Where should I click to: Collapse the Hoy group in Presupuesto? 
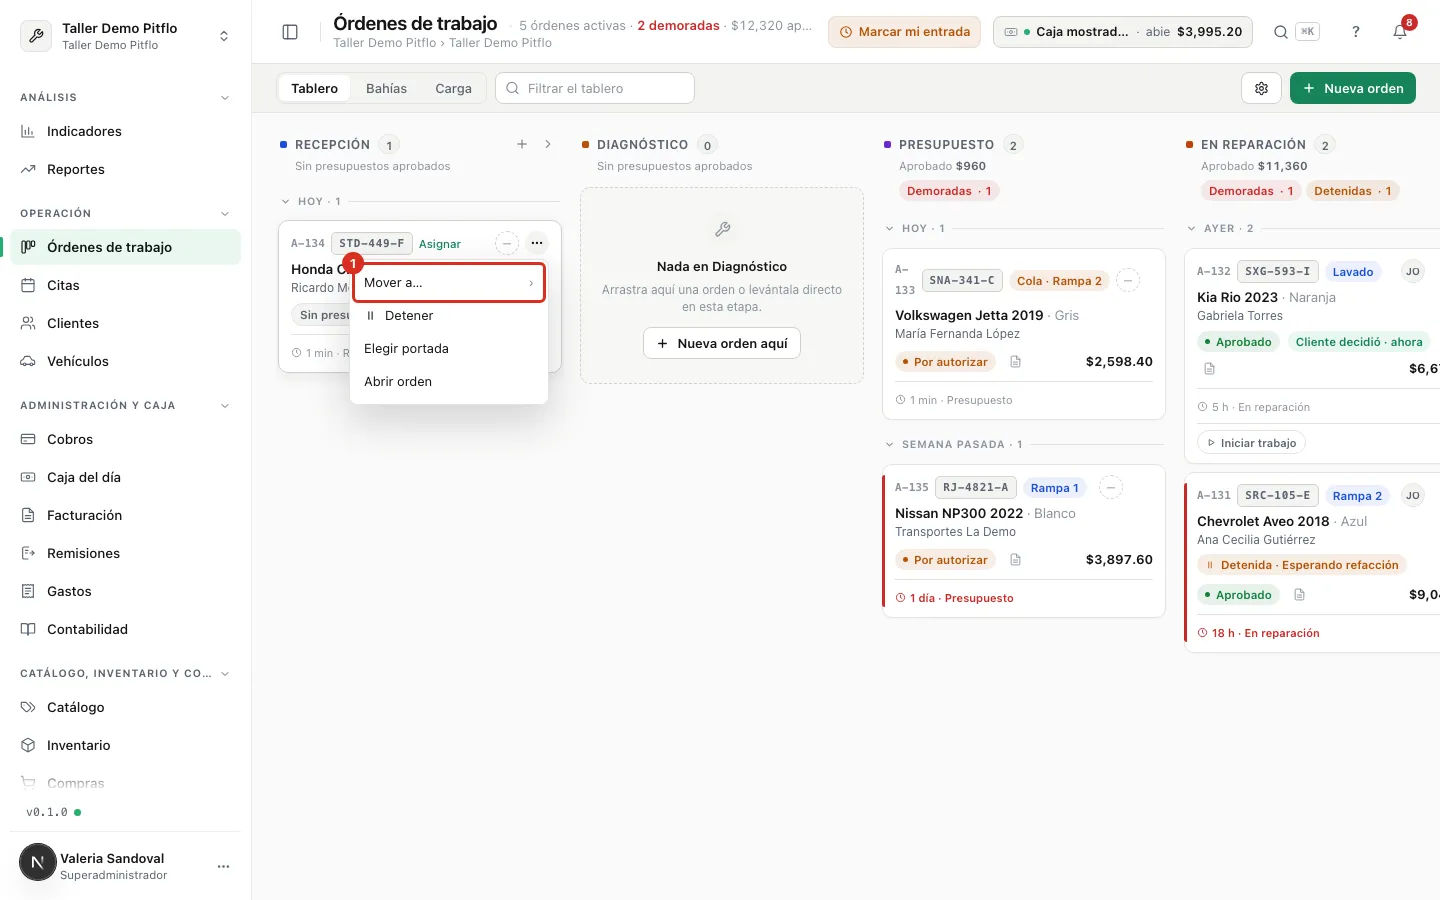point(890,229)
